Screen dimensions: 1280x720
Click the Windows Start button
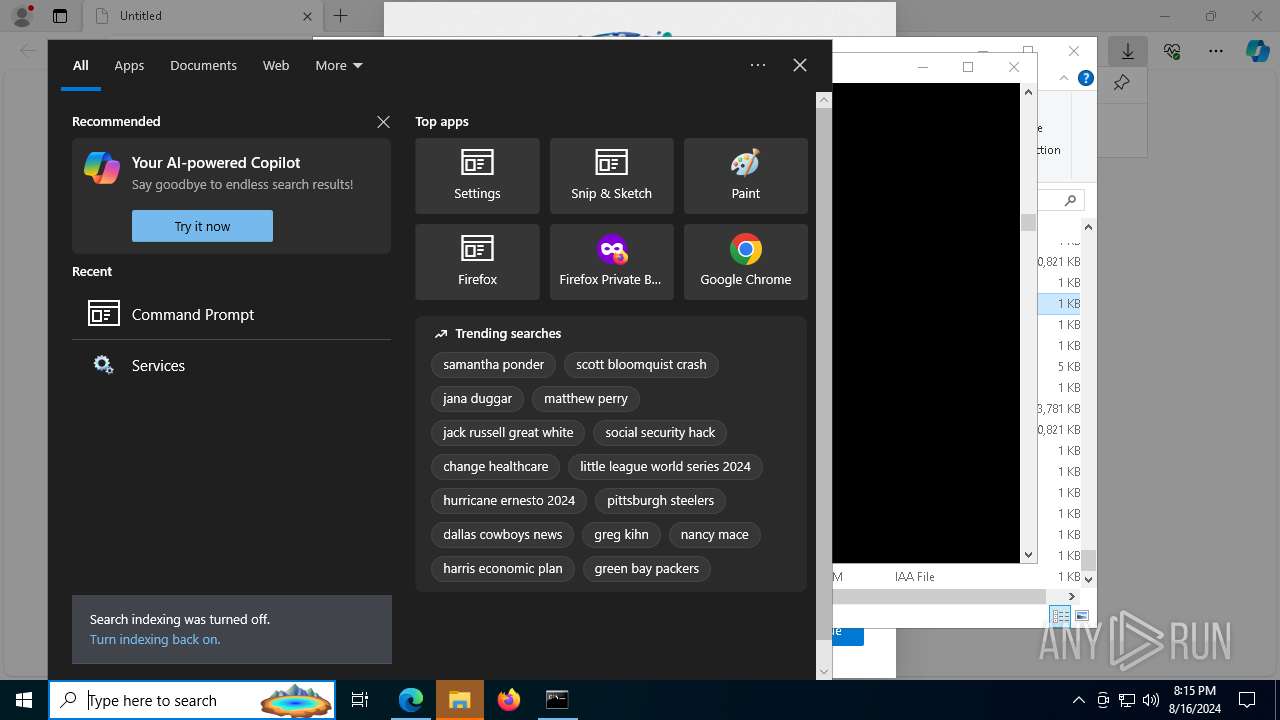tap(24, 700)
